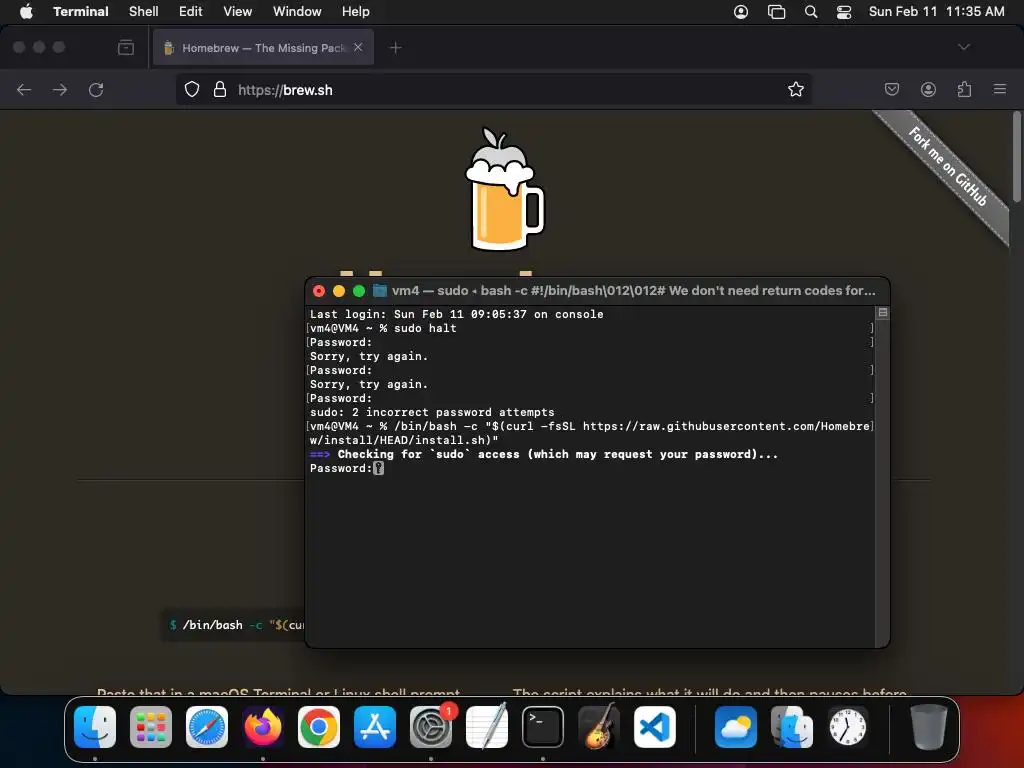Open the View menu
Viewport: 1024px width, 768px height.
[237, 11]
